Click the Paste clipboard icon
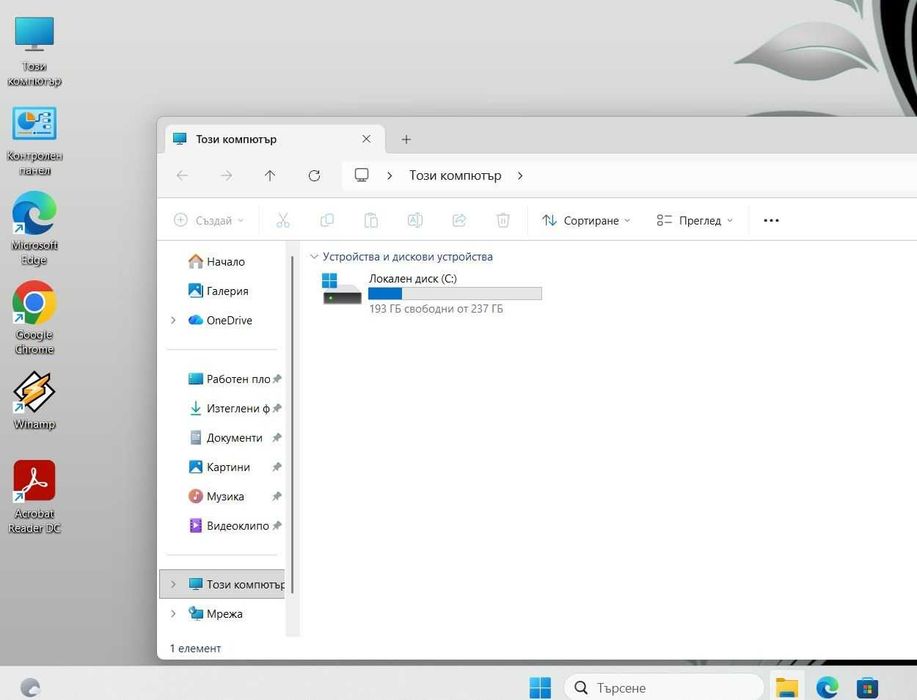Screen dimensions: 917x700 [371, 220]
